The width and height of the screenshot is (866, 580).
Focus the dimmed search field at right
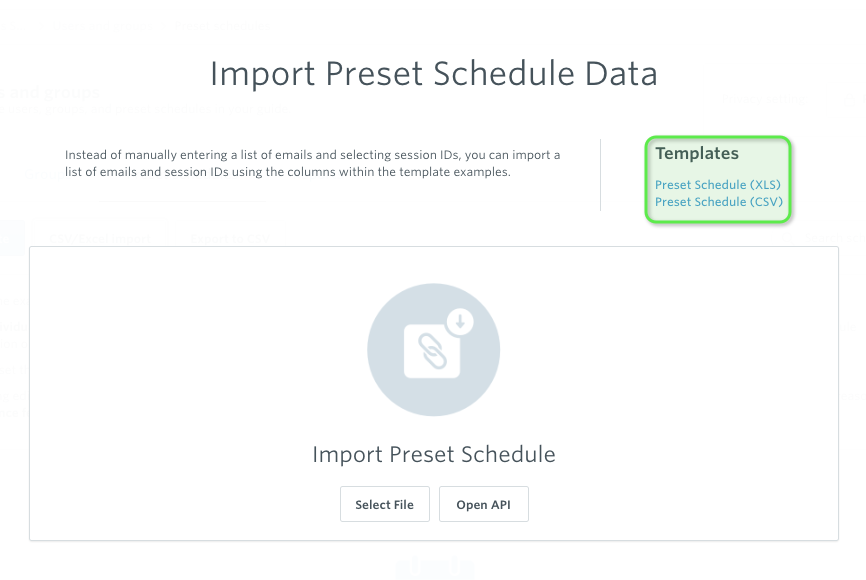(x=824, y=239)
